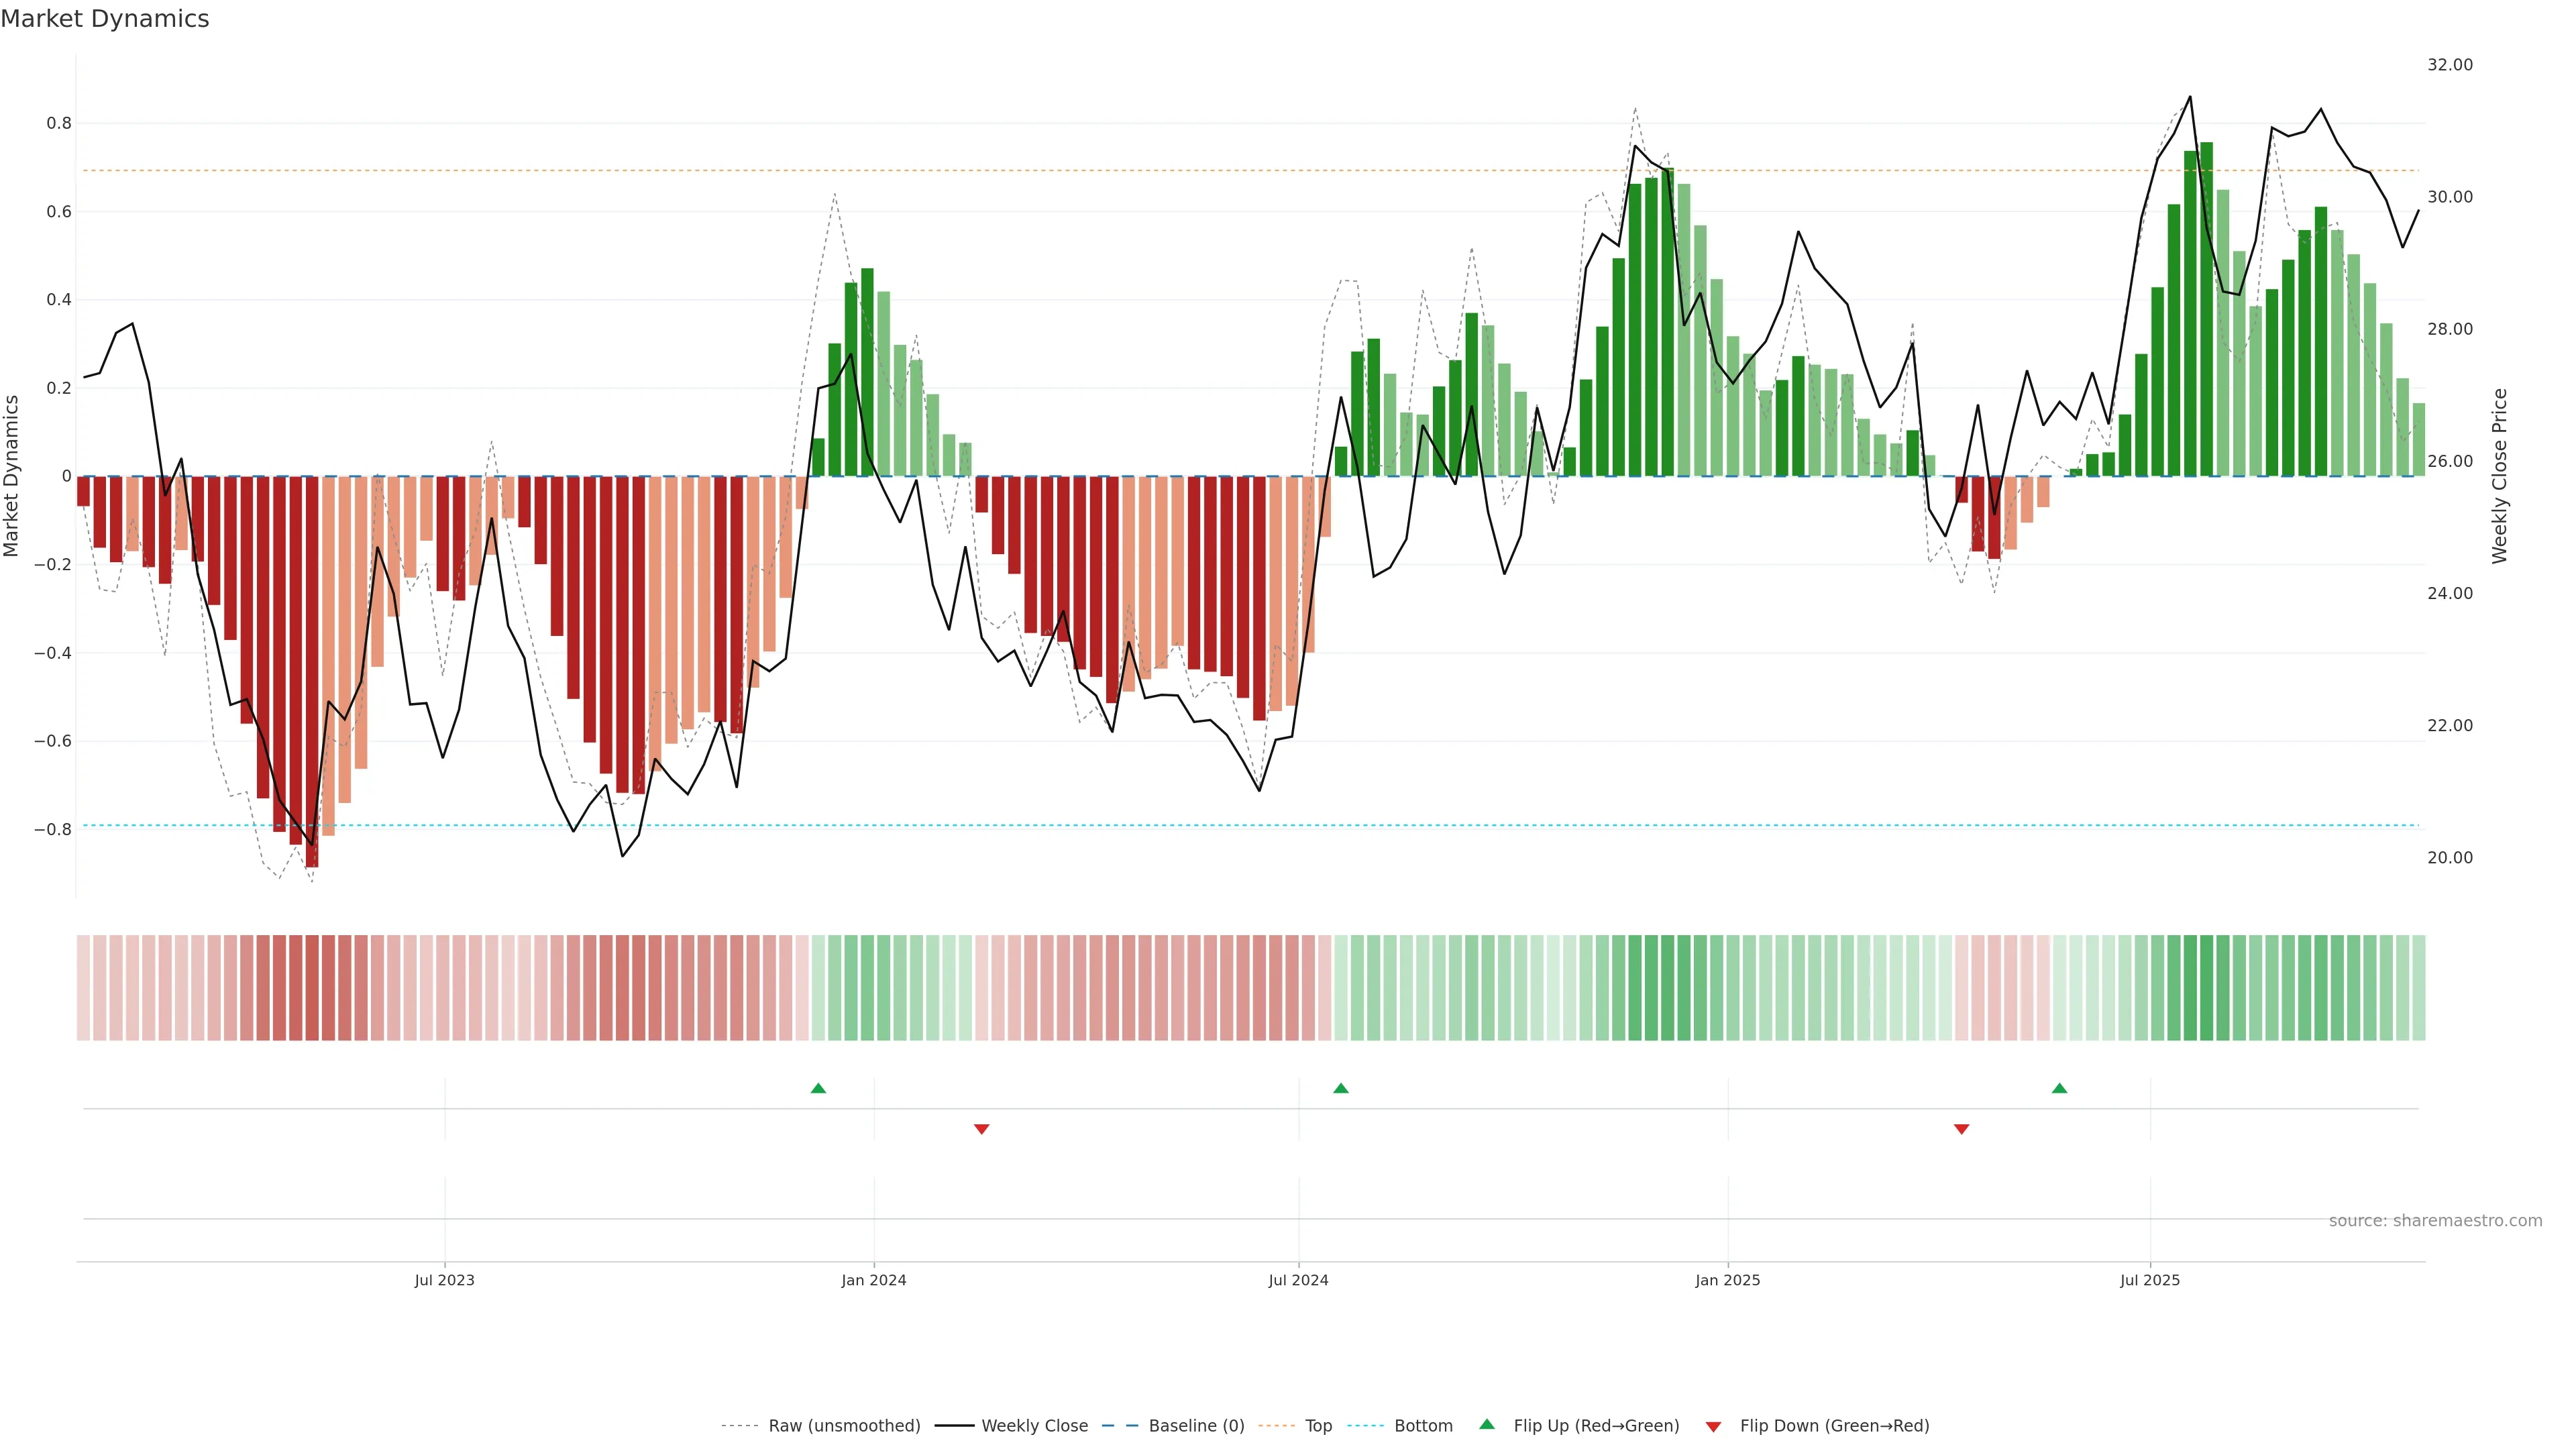Click the red Flip Down triangle in 2025

pos(1961,1129)
